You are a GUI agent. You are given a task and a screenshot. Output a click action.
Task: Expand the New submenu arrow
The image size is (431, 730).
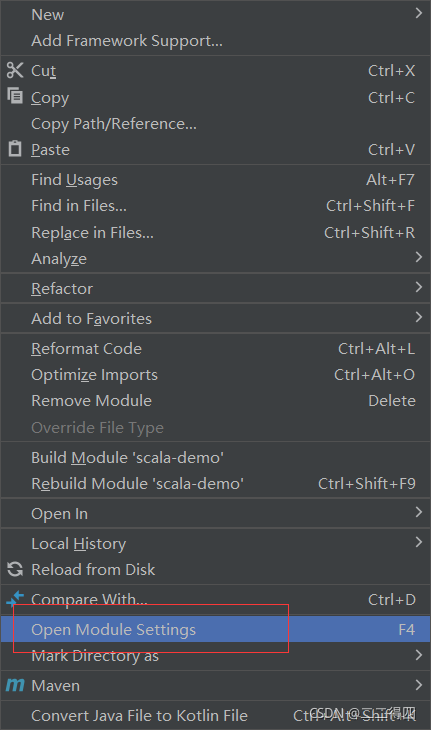click(418, 13)
